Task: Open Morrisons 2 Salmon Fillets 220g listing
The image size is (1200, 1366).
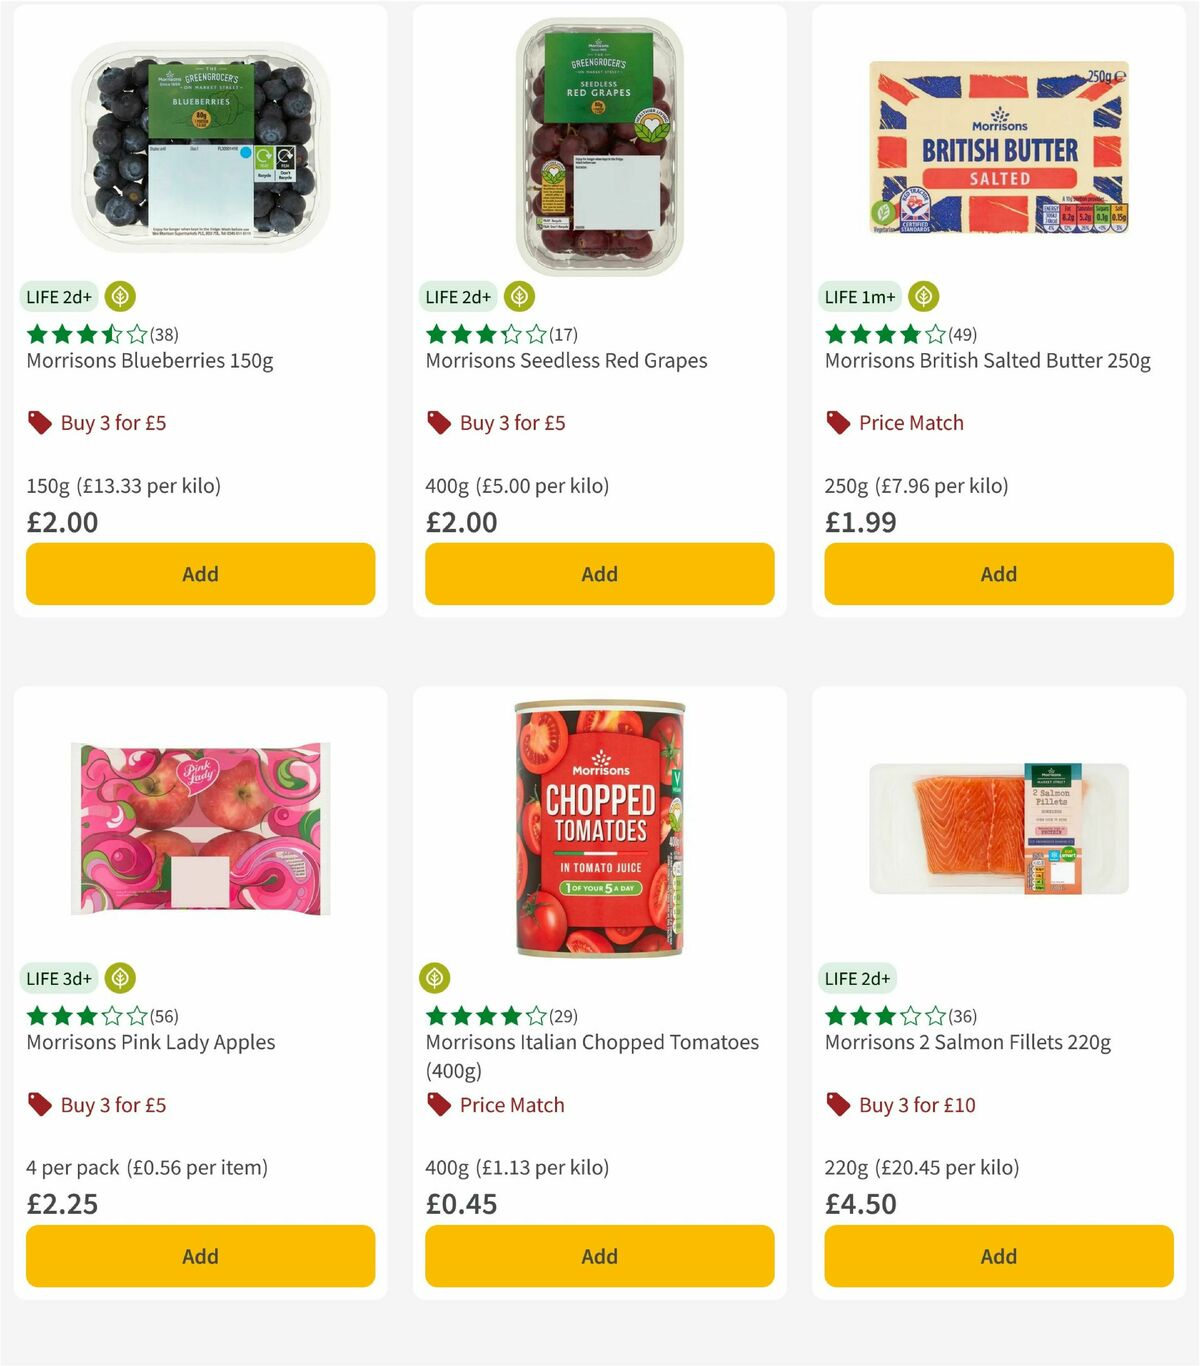Action: [966, 1041]
